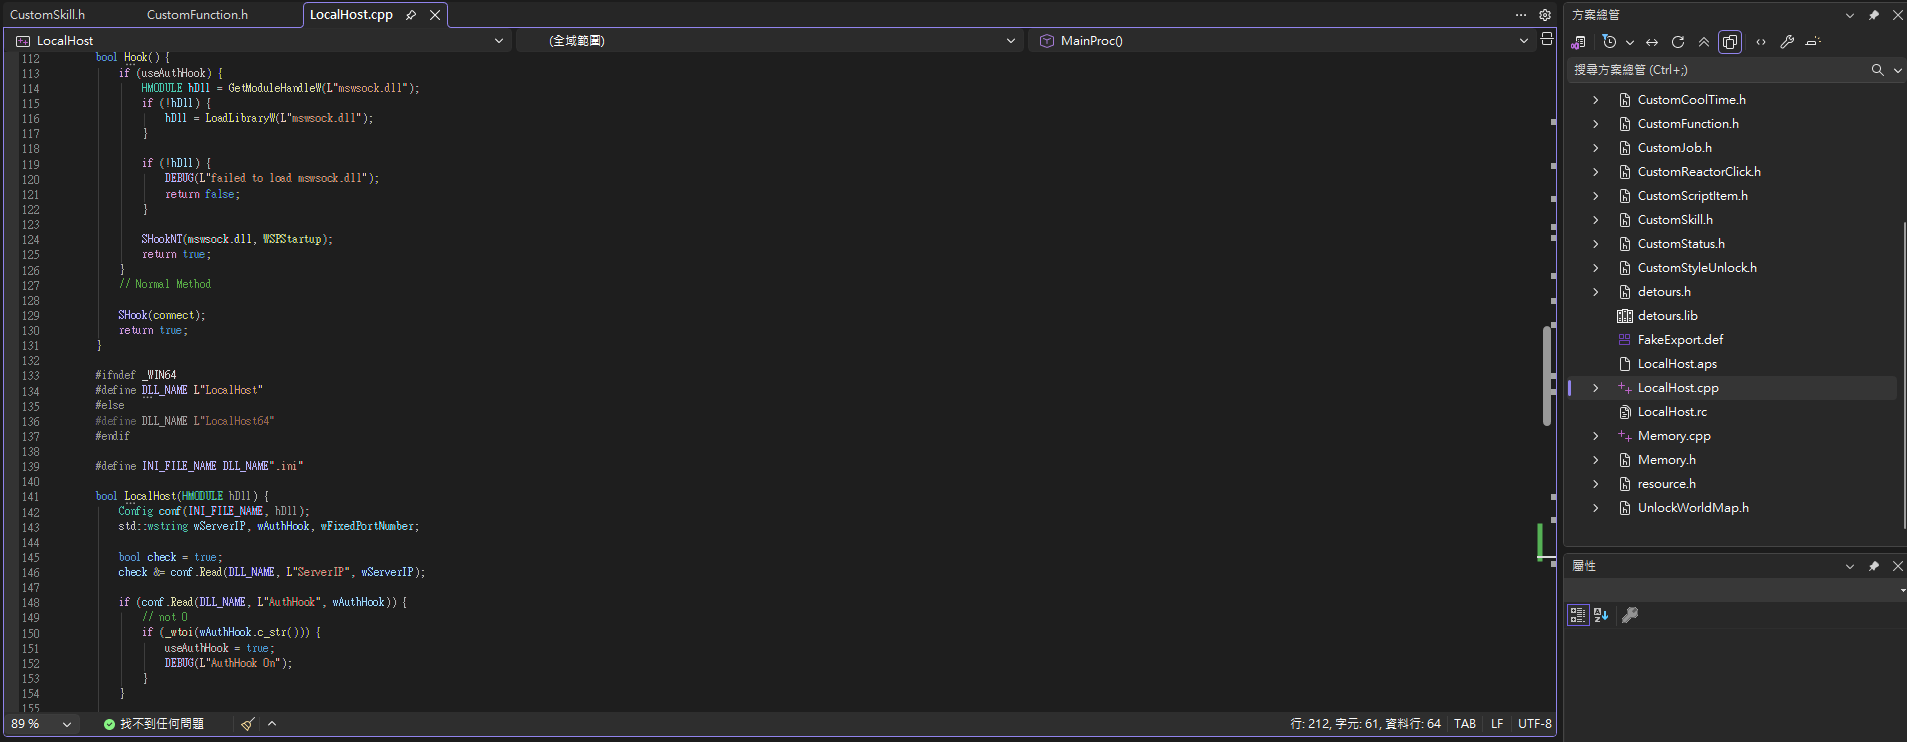Screen dimensions: 1907x742
Task: Click the pending changes filter clock icon
Action: click(x=1608, y=42)
